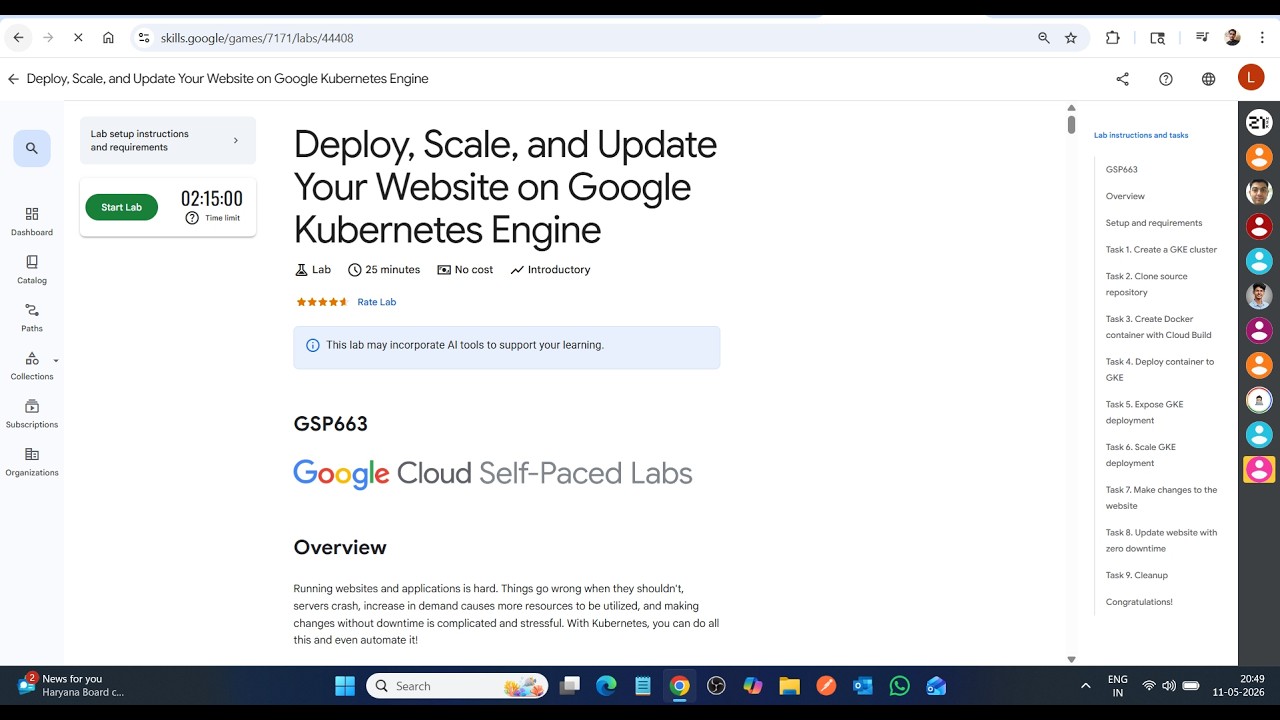Open the browser extensions puzzle icon
Screen dimensions: 1280x720
[x=1113, y=38]
